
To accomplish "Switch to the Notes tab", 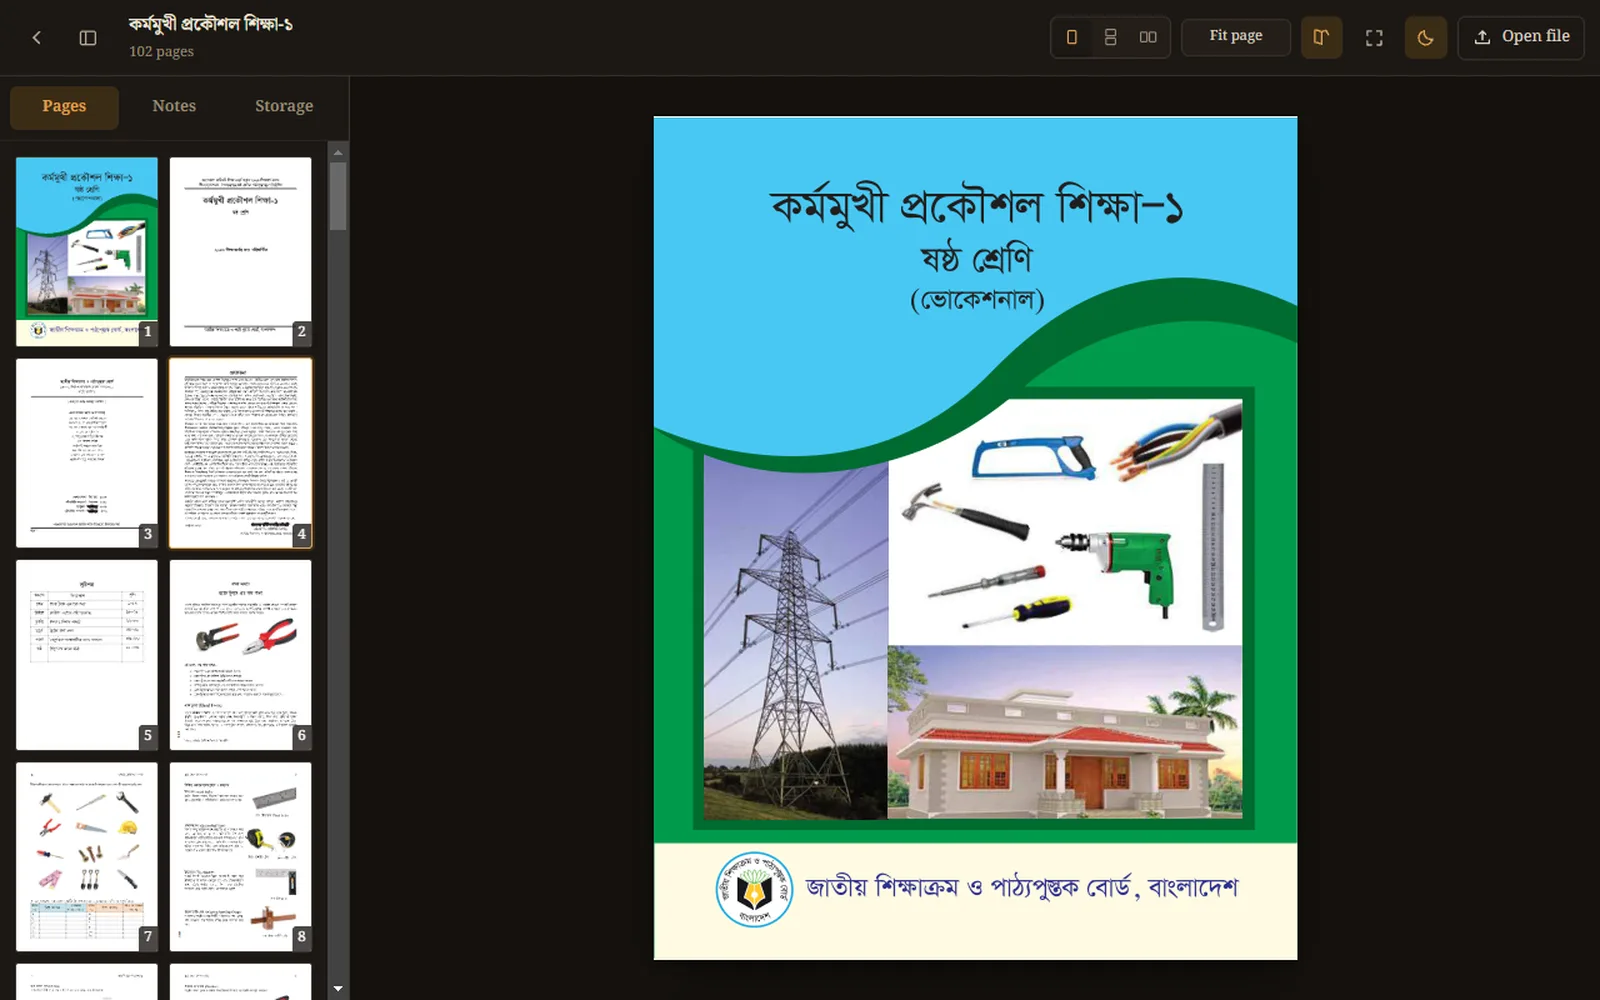I will 174,107.
